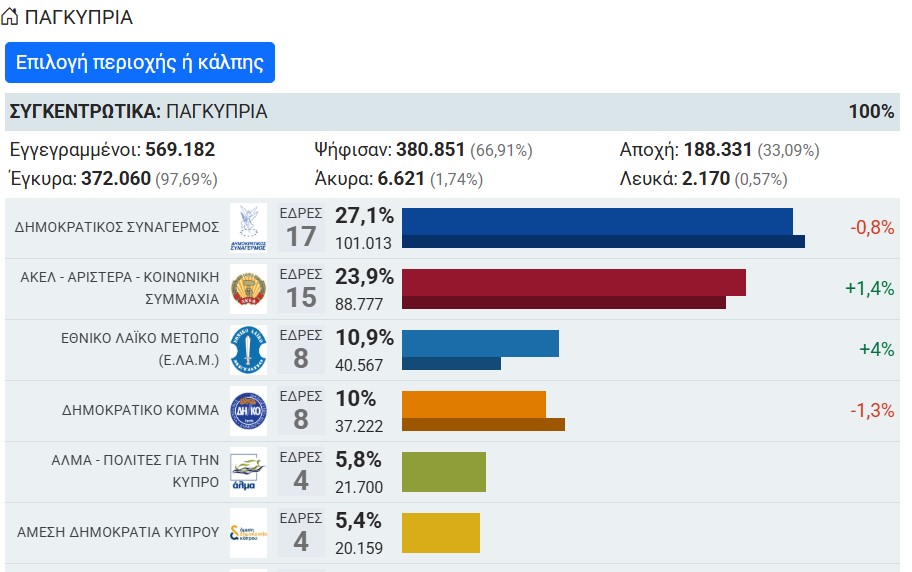Click the Άμεση Δημοκρατία Κύπρου logo

click(x=248, y=533)
